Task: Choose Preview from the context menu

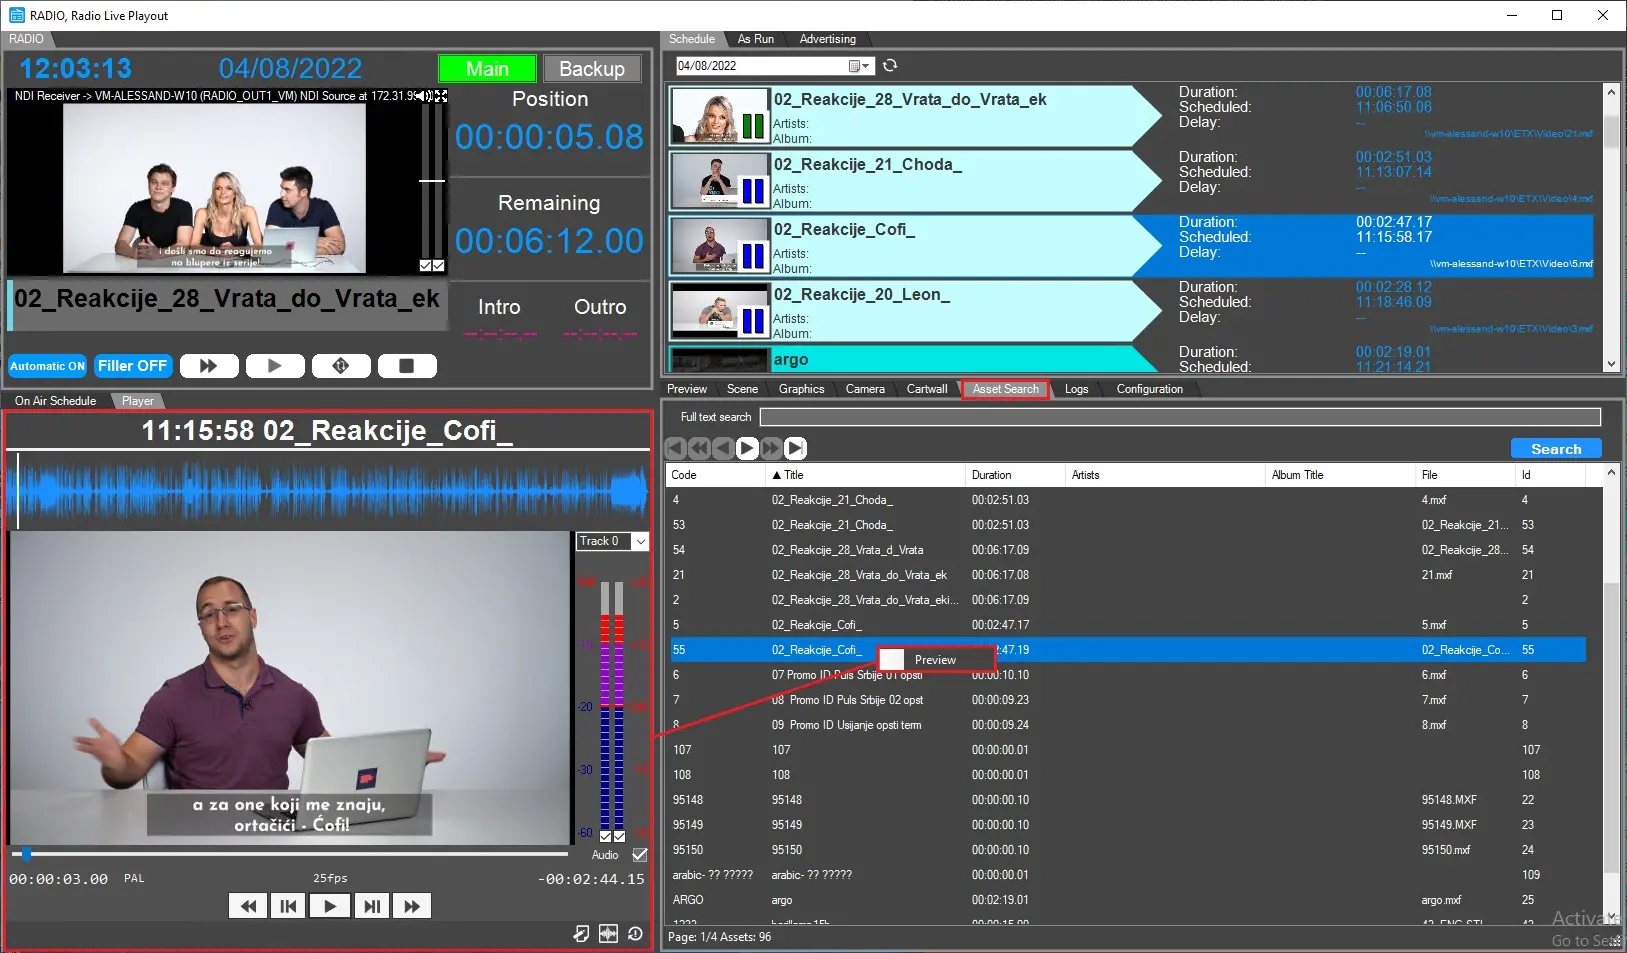Action: click(x=935, y=660)
